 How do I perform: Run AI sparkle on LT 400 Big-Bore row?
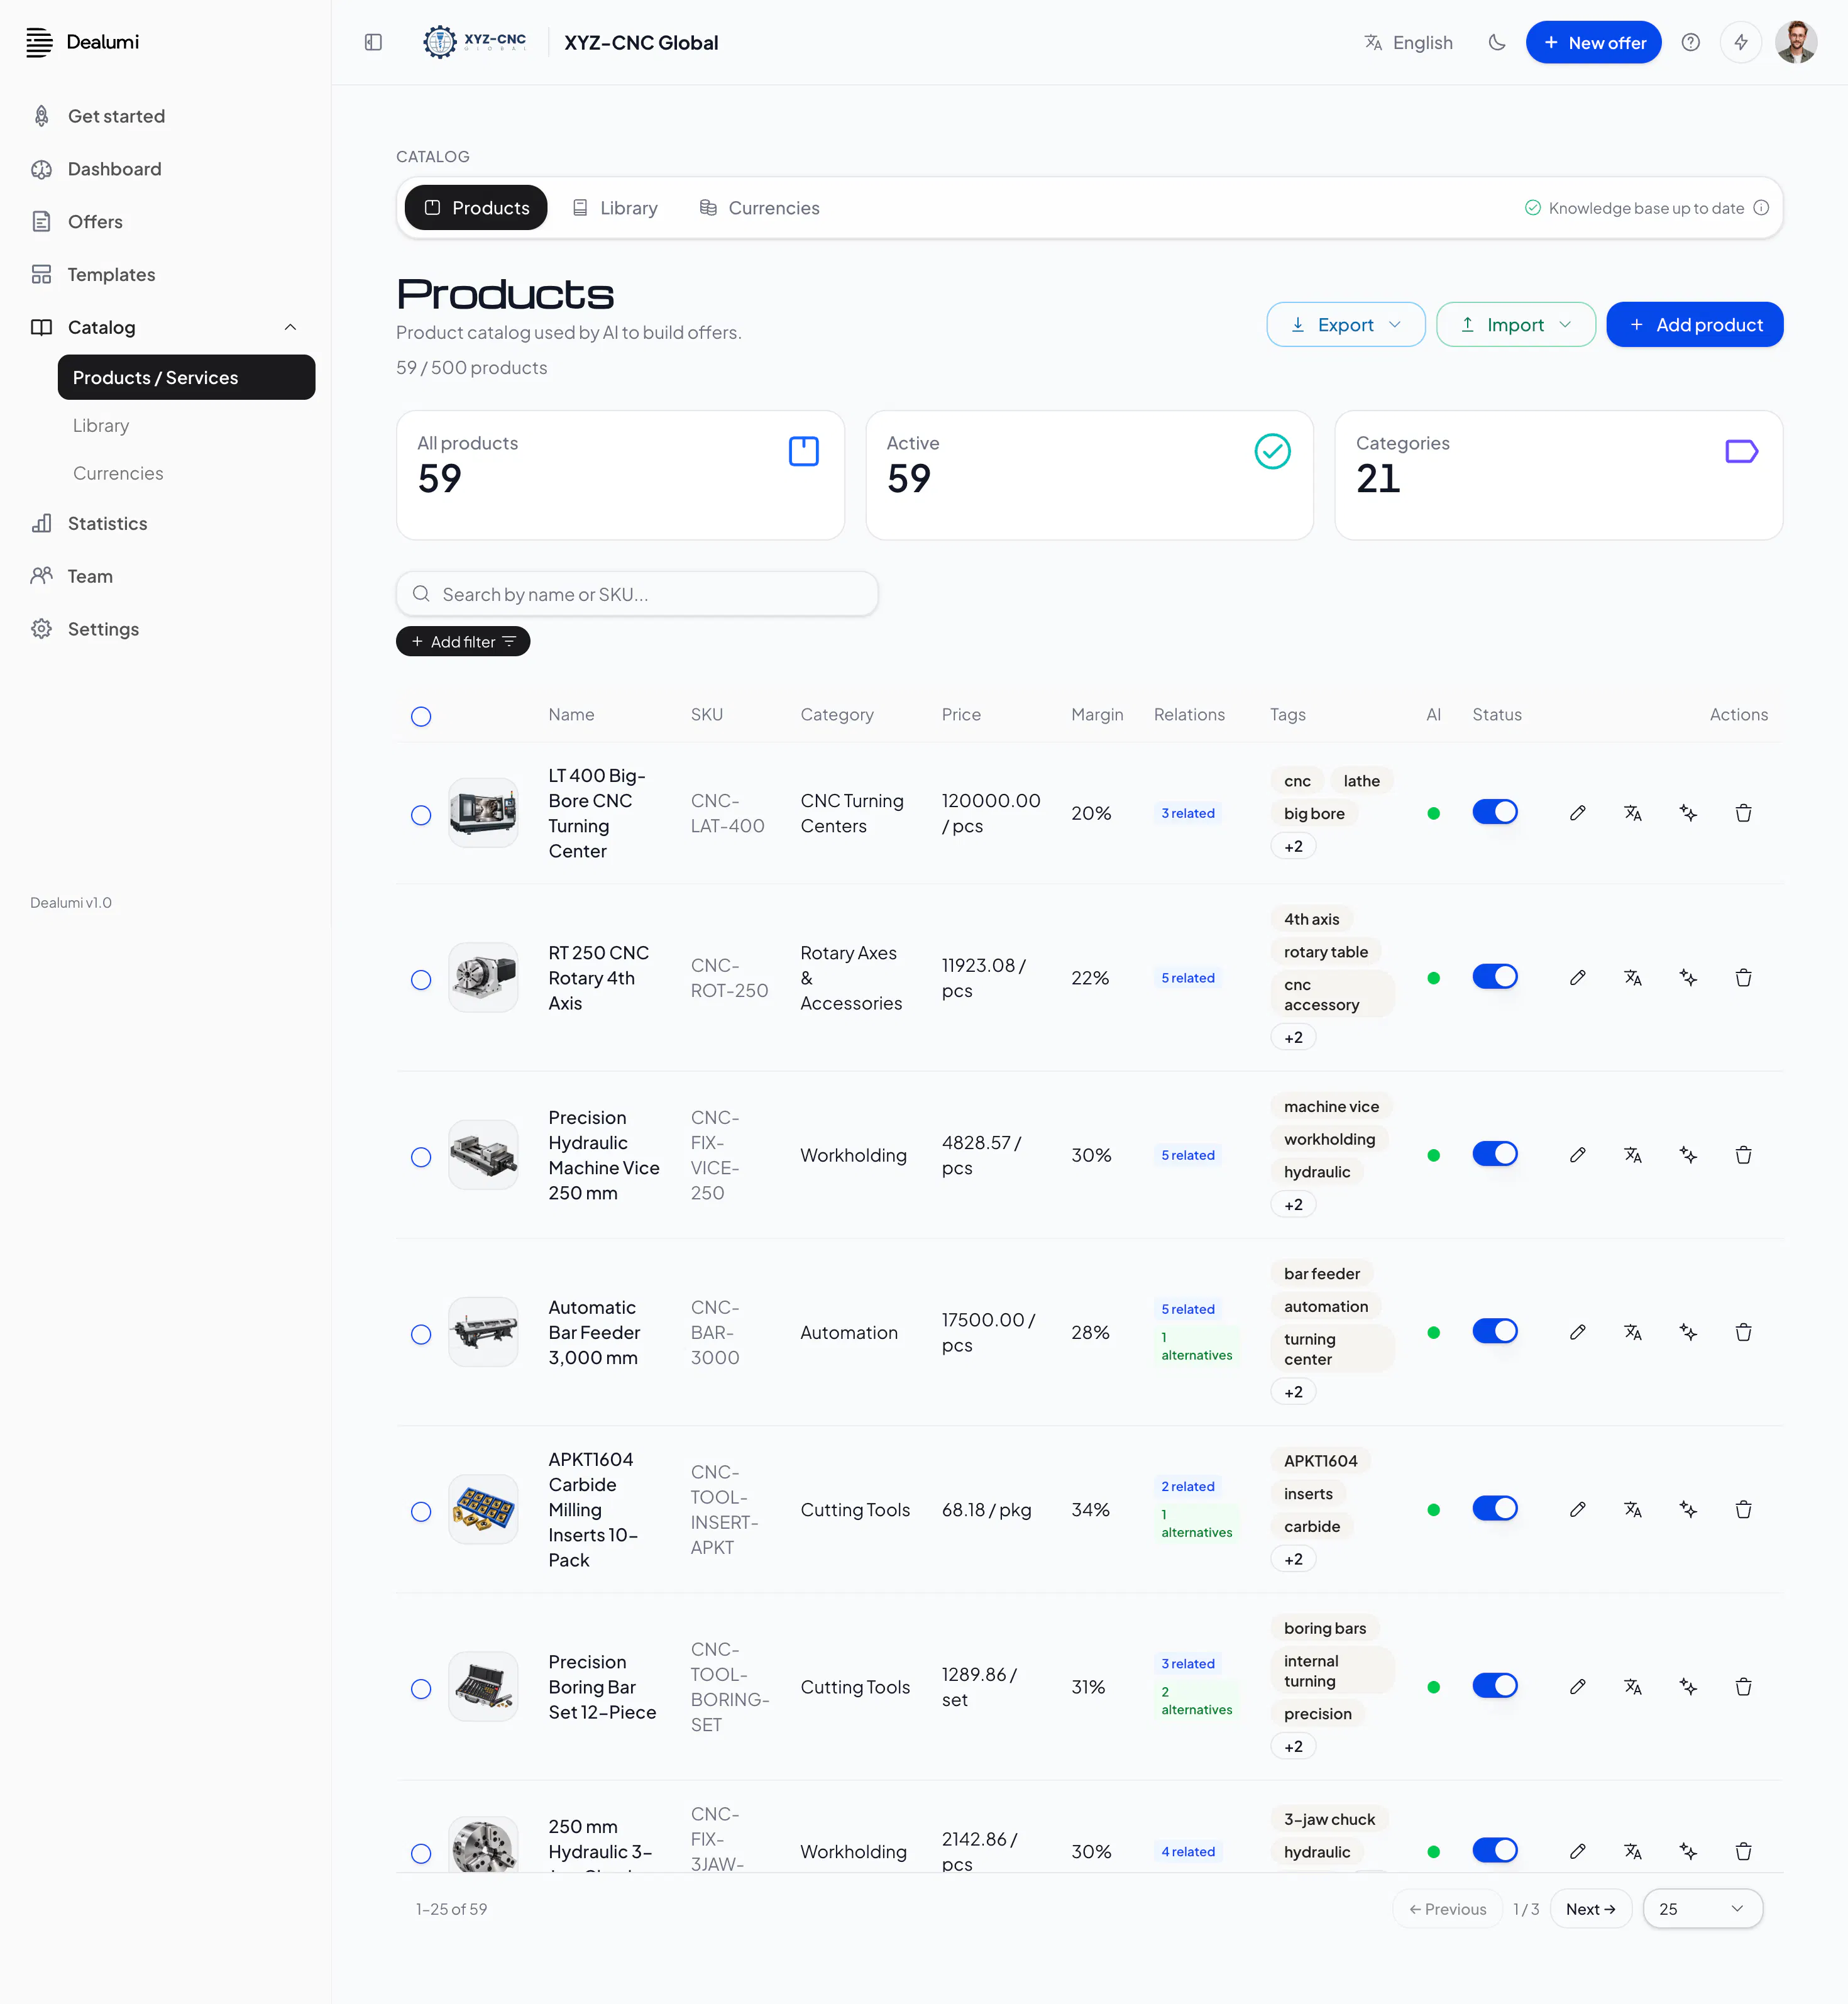(x=1688, y=813)
